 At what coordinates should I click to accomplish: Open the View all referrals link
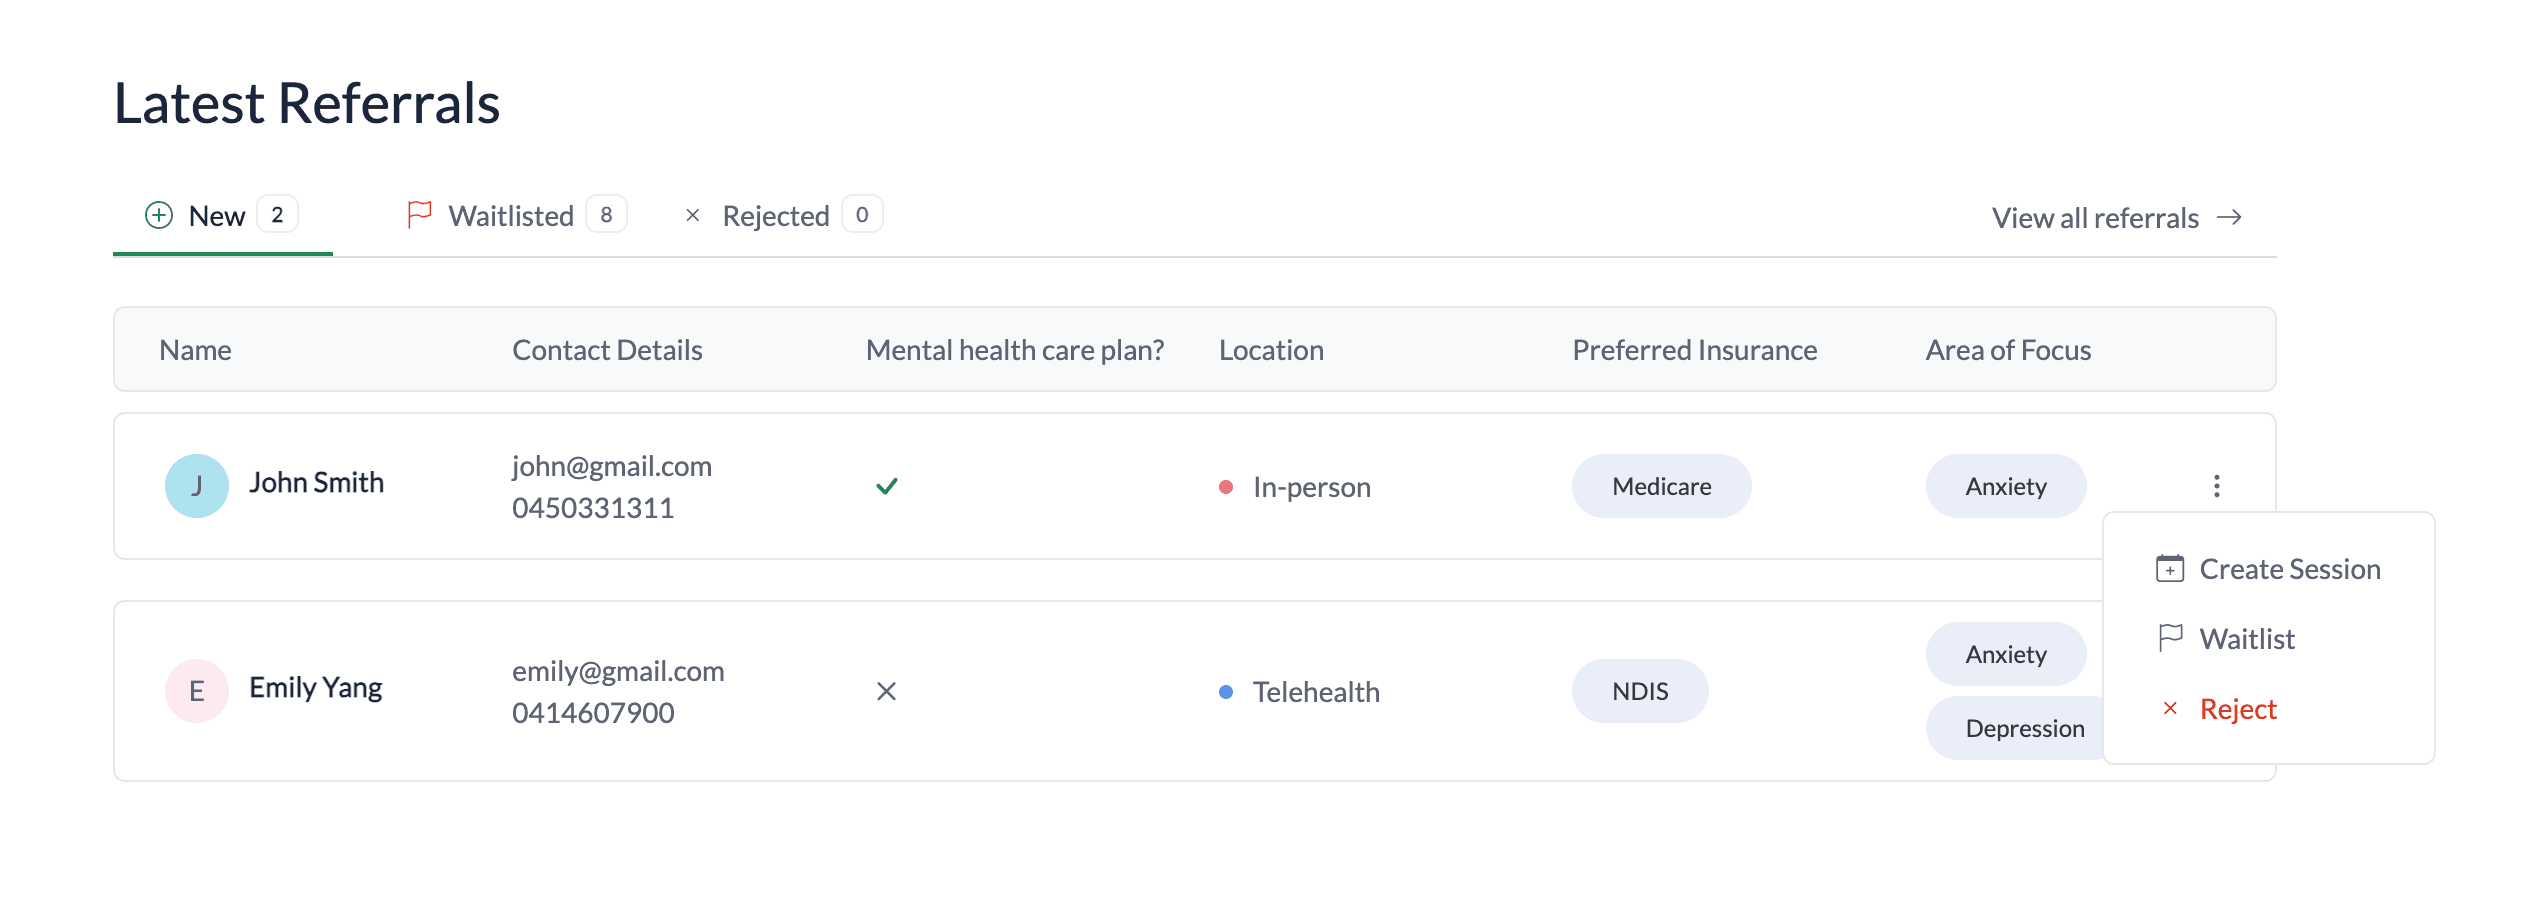[x=2095, y=218]
